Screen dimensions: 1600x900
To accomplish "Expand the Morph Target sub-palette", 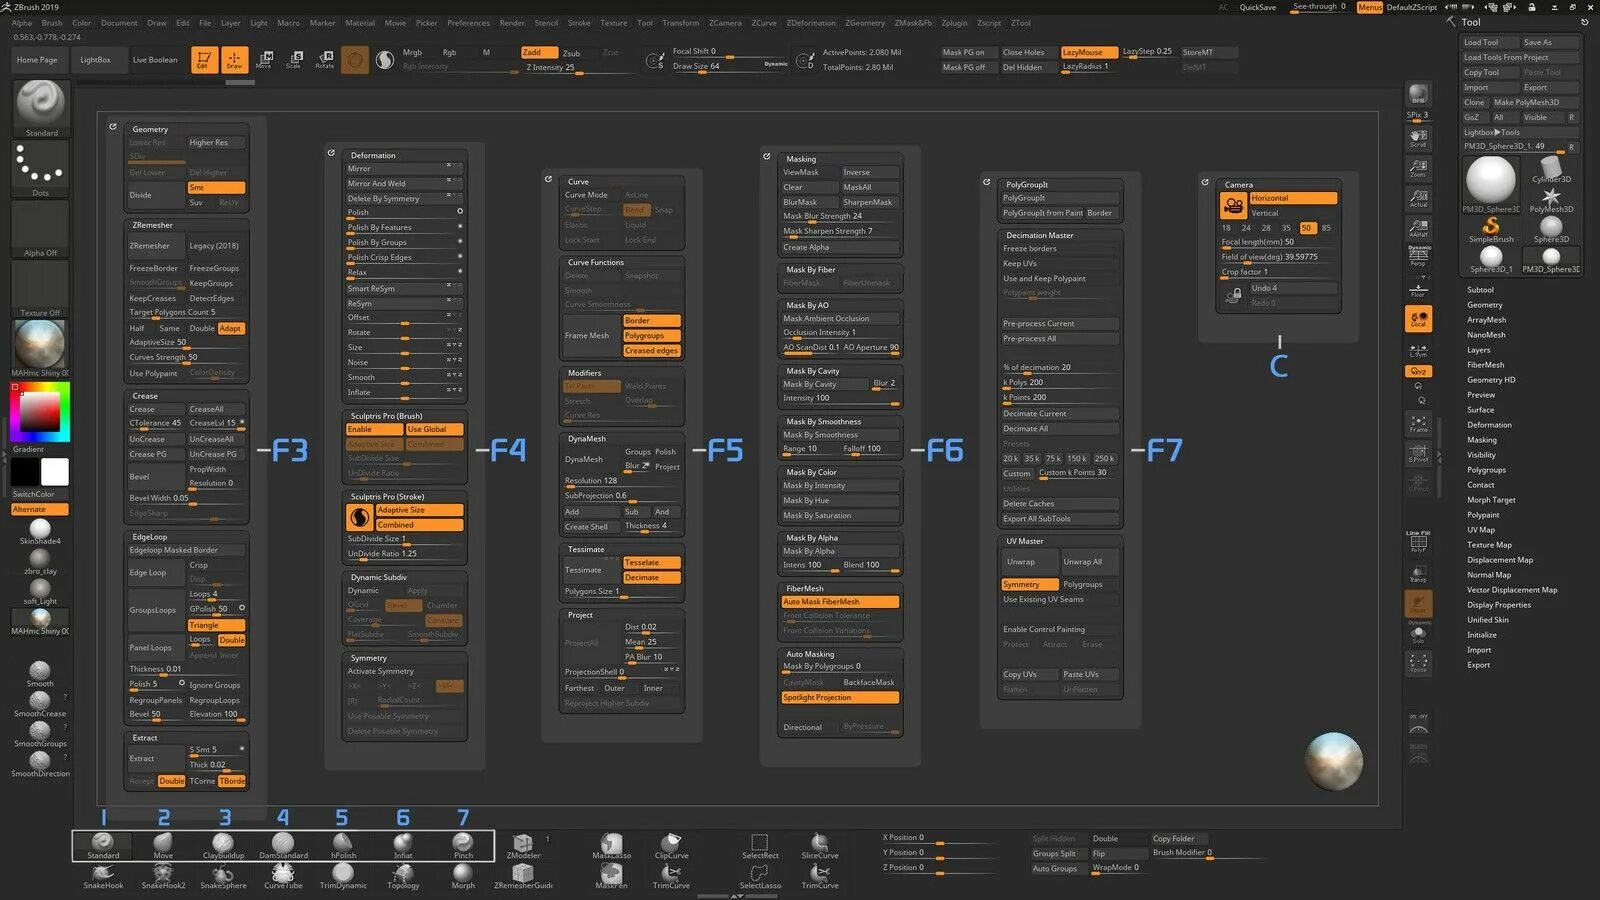I will 1491,500.
